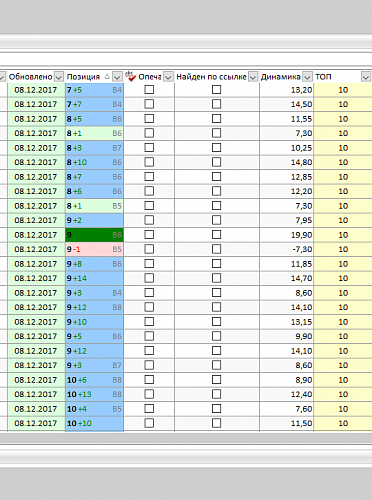Click the Динамика value 13,20
This screenshot has width=372, height=500.
point(301,90)
